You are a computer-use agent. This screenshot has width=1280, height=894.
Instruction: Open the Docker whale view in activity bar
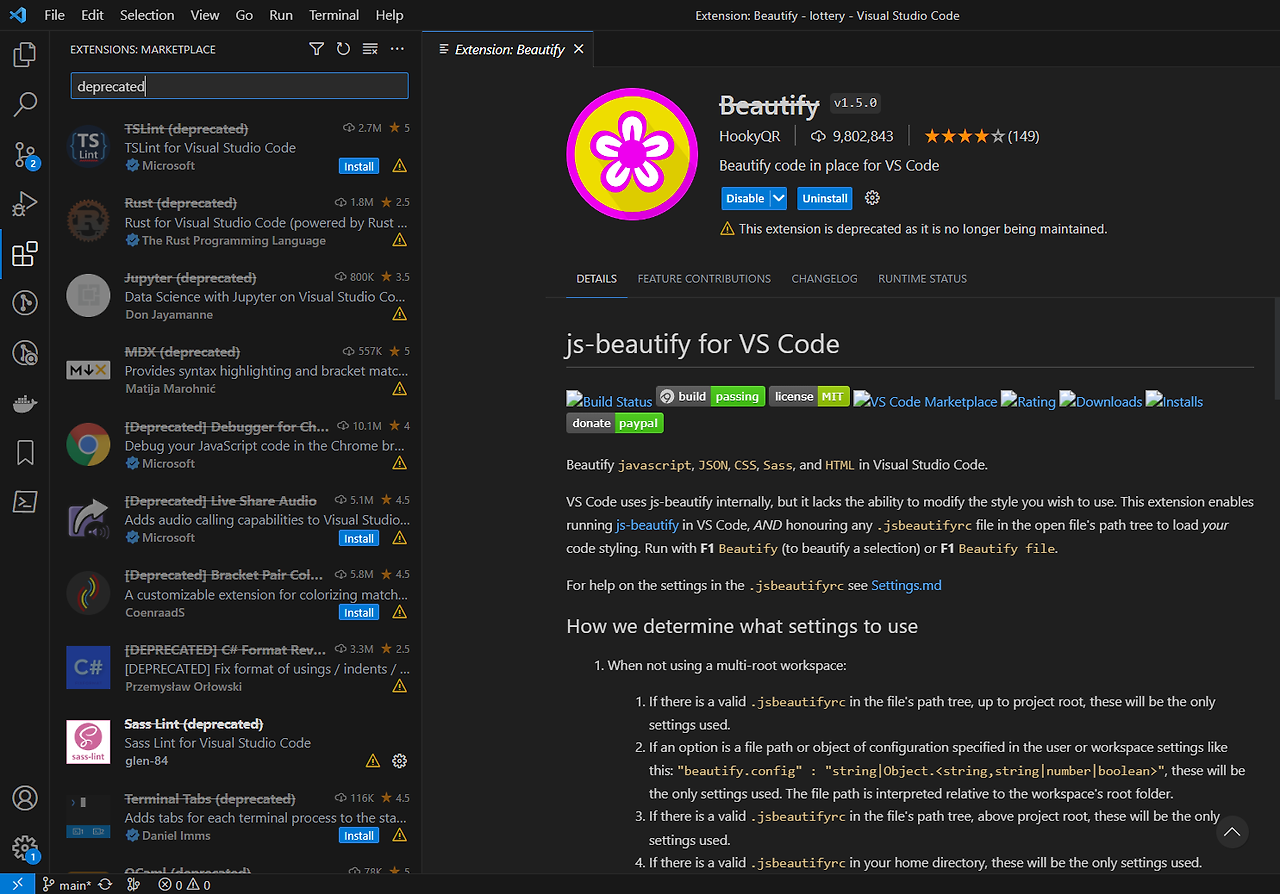click(x=25, y=403)
